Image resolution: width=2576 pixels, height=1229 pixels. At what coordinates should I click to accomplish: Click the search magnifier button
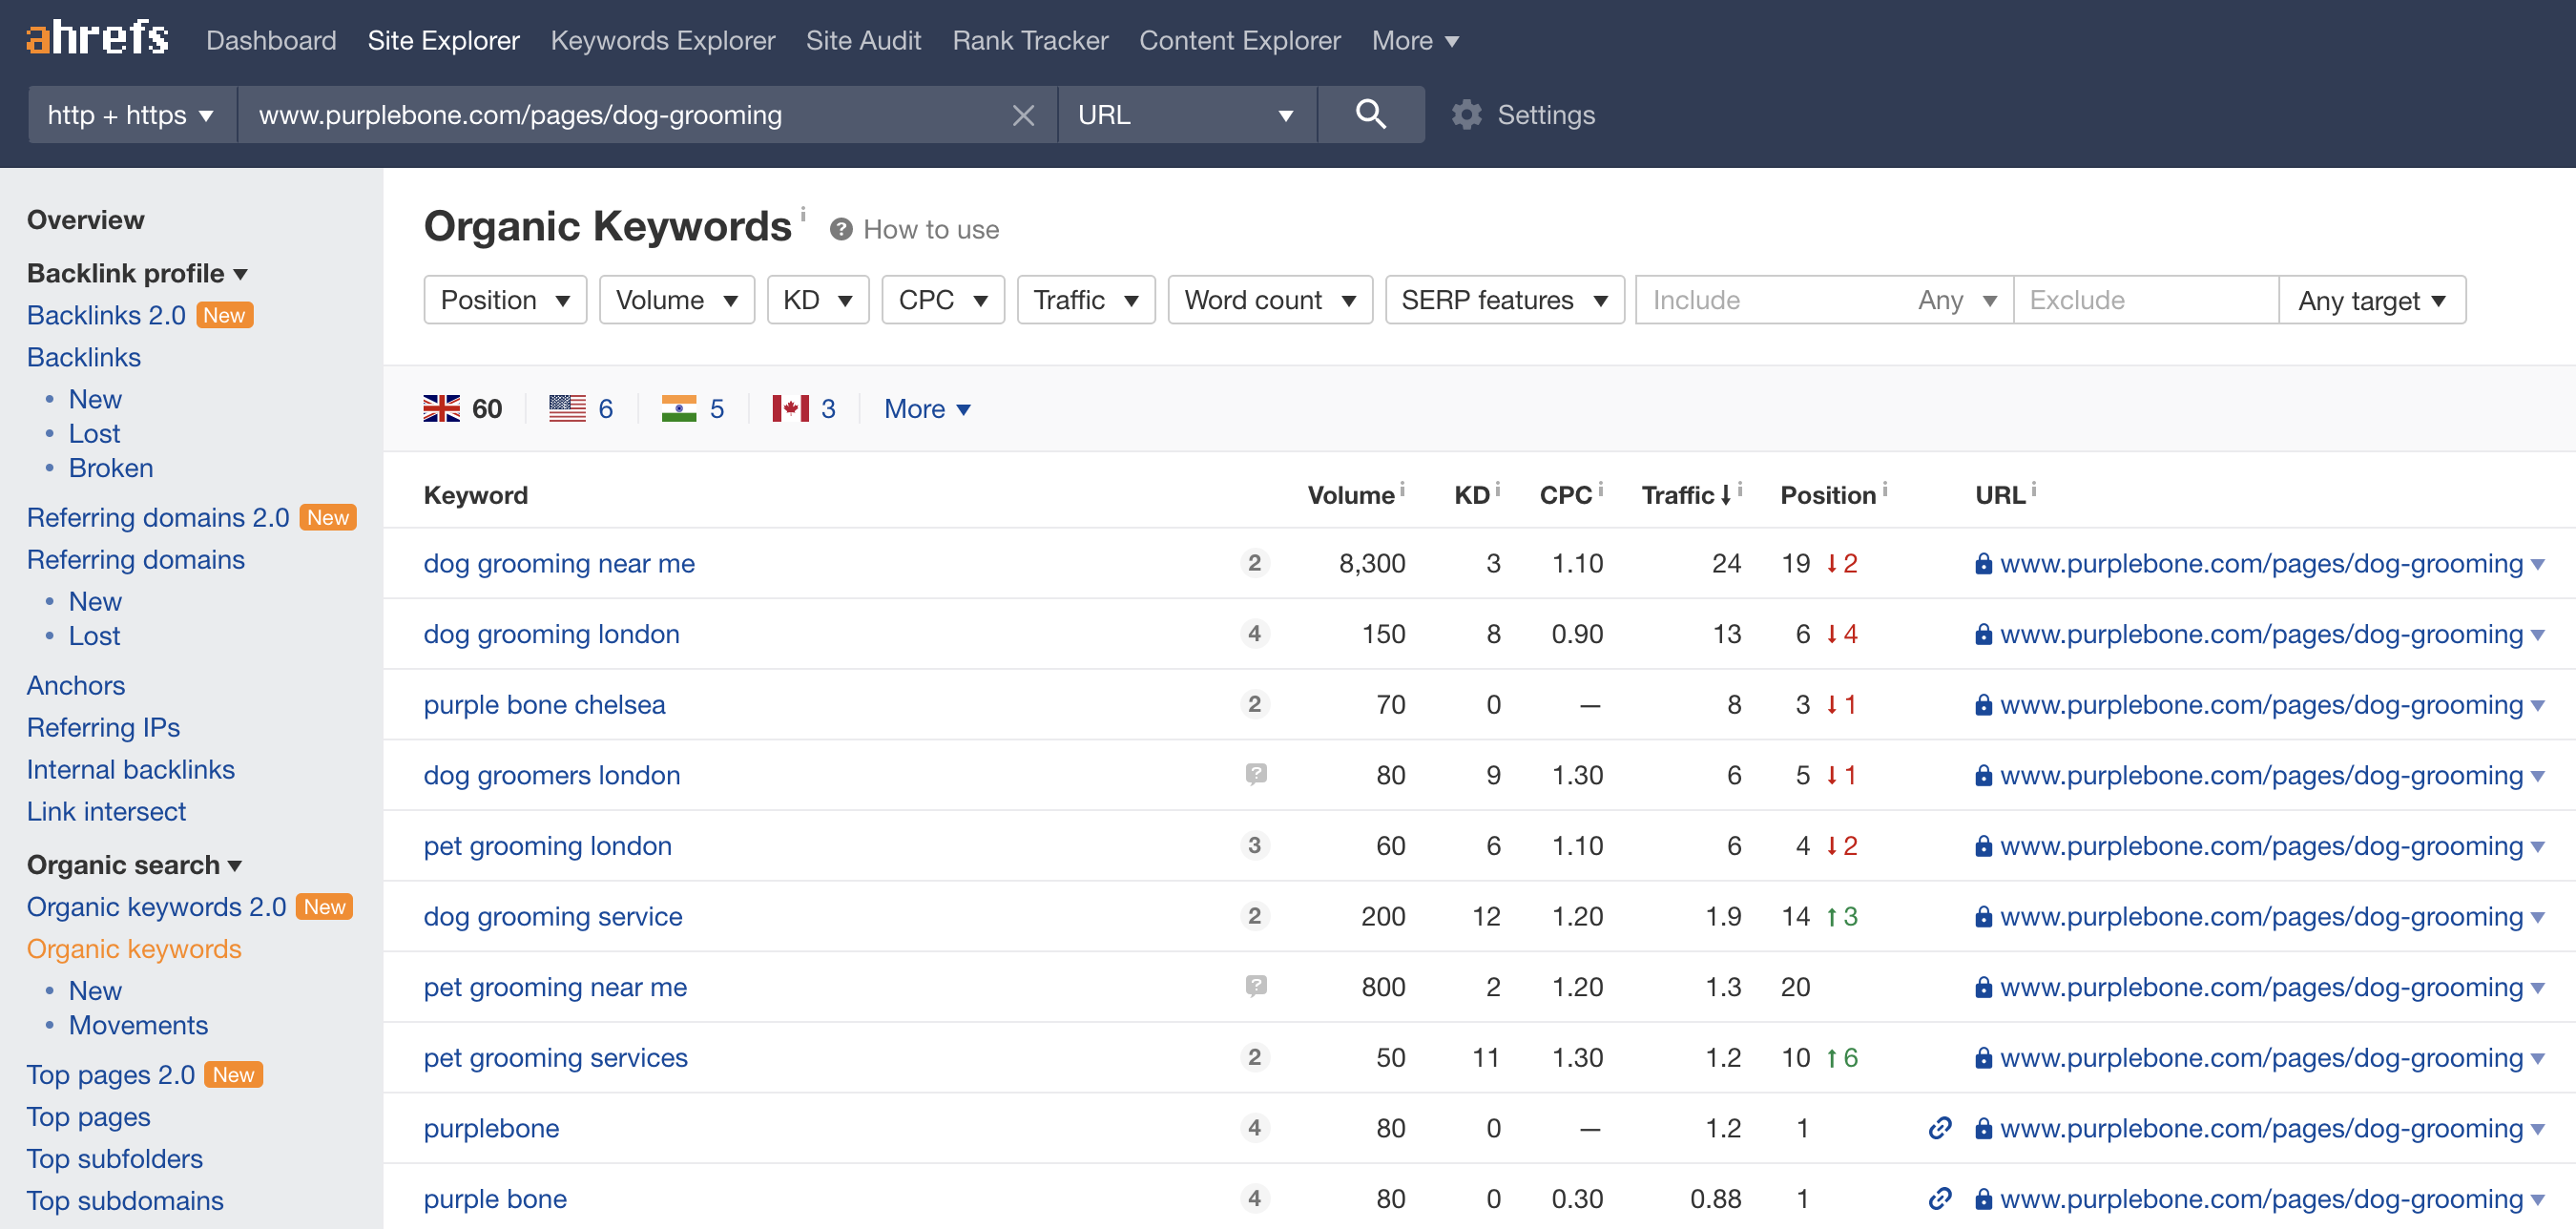tap(1370, 114)
